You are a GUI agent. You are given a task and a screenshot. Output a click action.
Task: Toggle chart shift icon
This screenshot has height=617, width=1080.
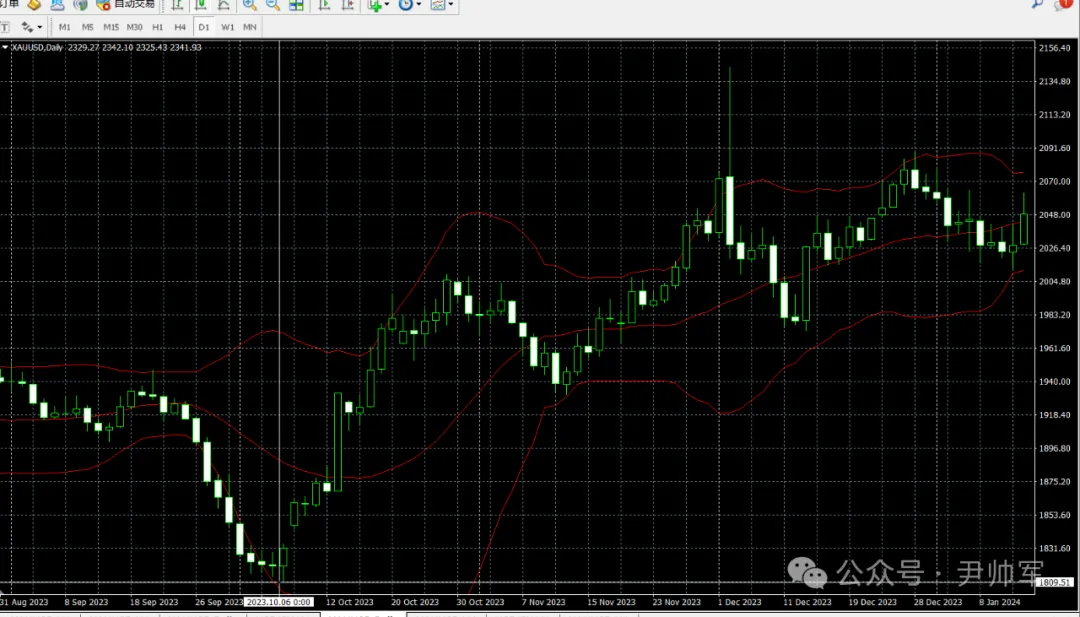(347, 5)
